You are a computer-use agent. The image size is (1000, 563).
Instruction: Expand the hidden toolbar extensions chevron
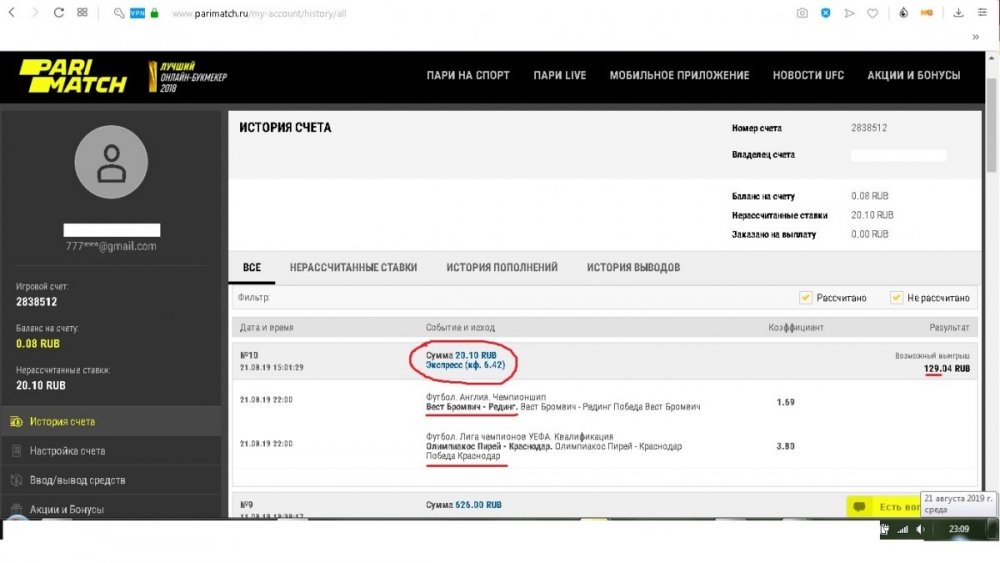pos(975,36)
